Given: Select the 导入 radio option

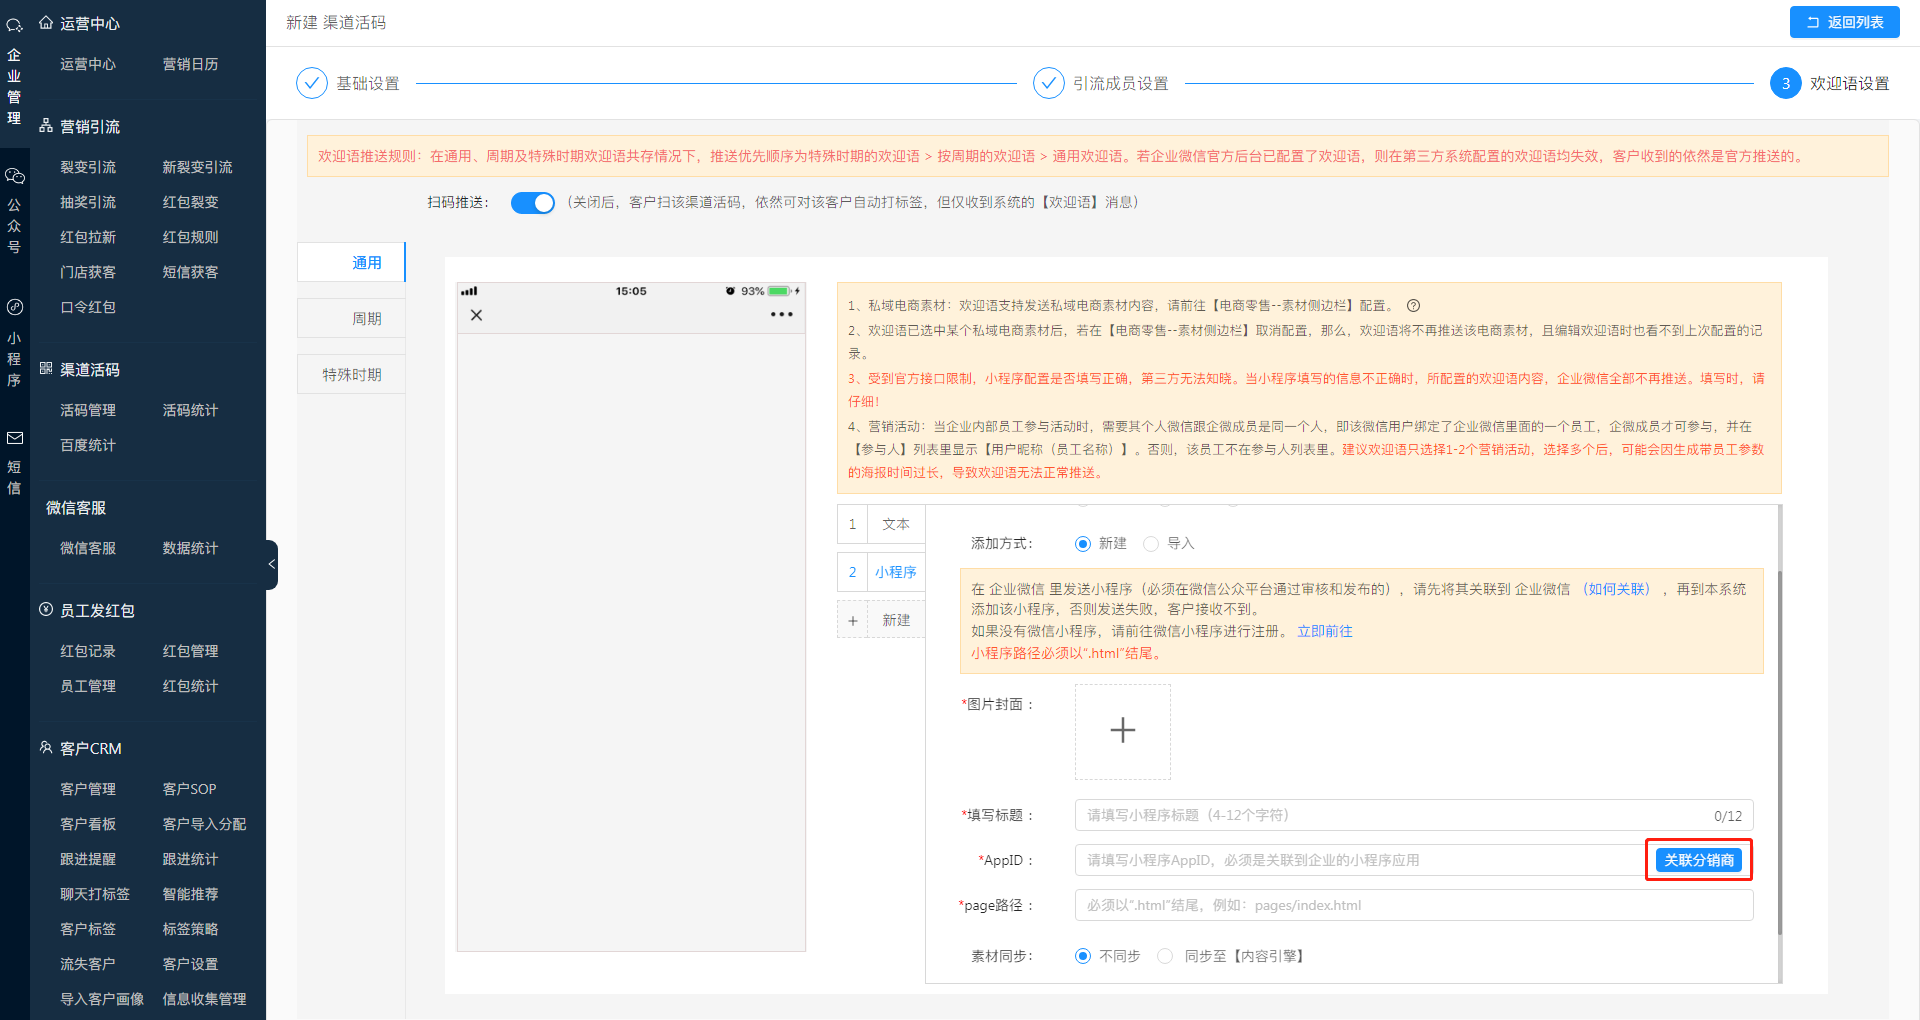Looking at the screenshot, I should (x=1150, y=544).
